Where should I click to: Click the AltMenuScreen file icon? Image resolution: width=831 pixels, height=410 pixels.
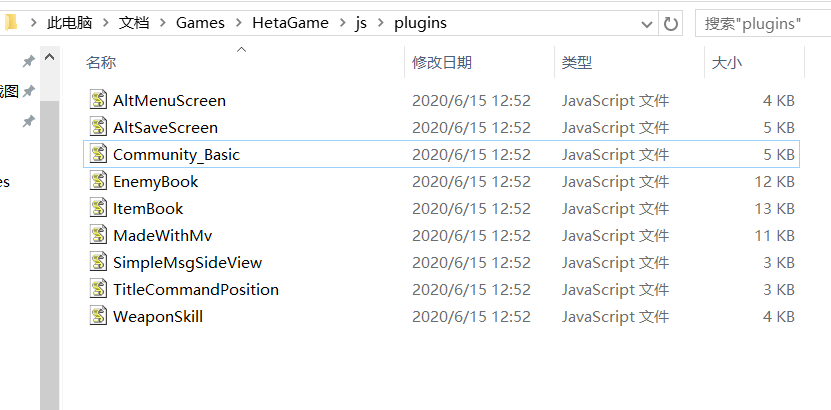coord(98,100)
